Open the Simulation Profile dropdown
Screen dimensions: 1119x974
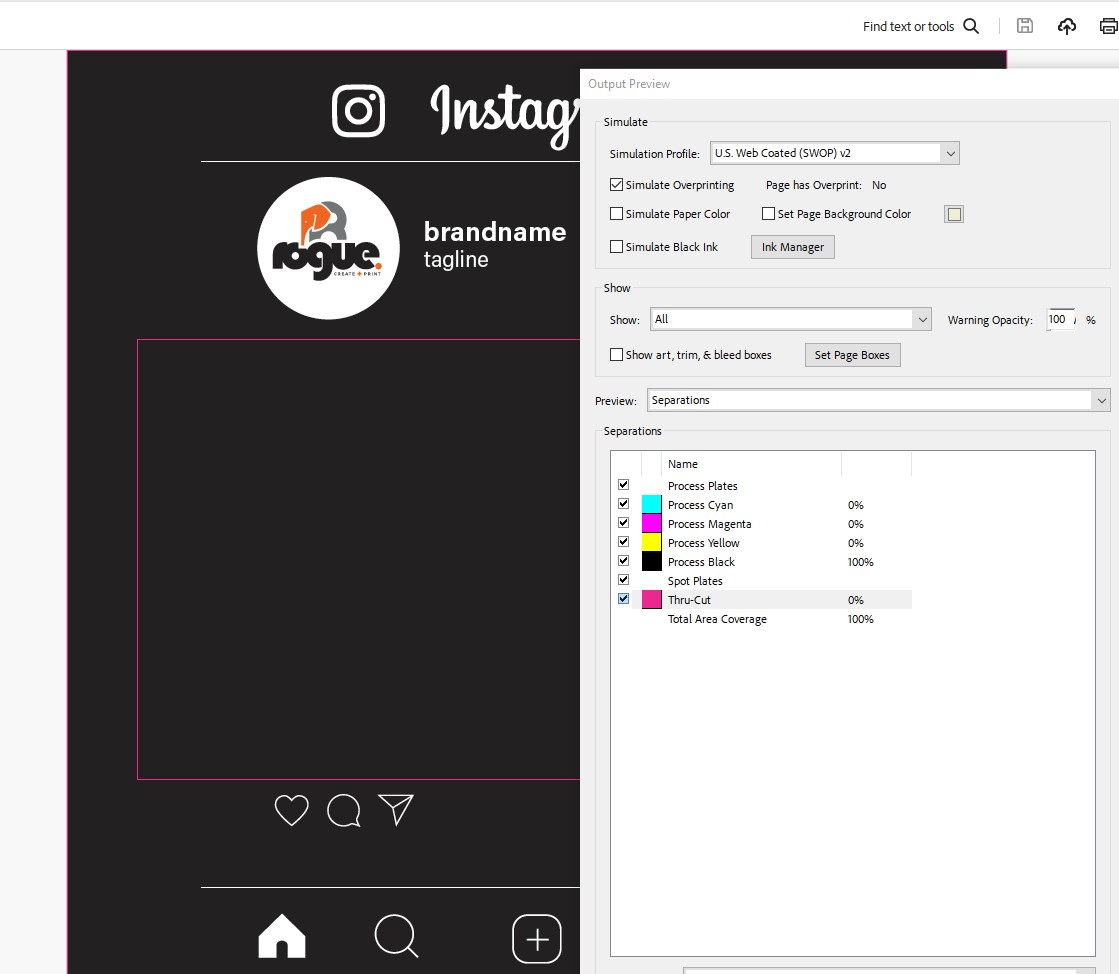(x=834, y=153)
